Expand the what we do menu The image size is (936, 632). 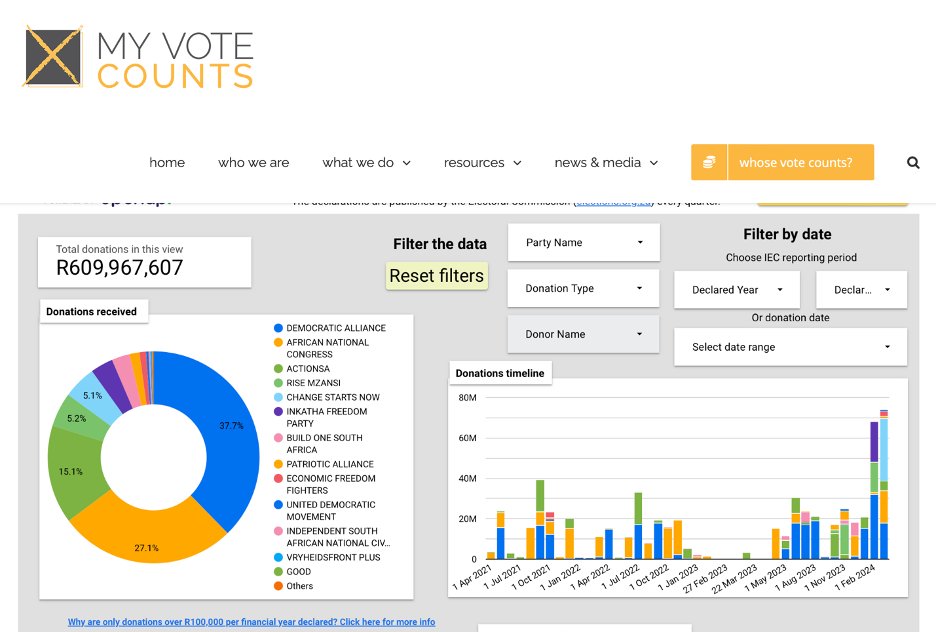coord(367,162)
